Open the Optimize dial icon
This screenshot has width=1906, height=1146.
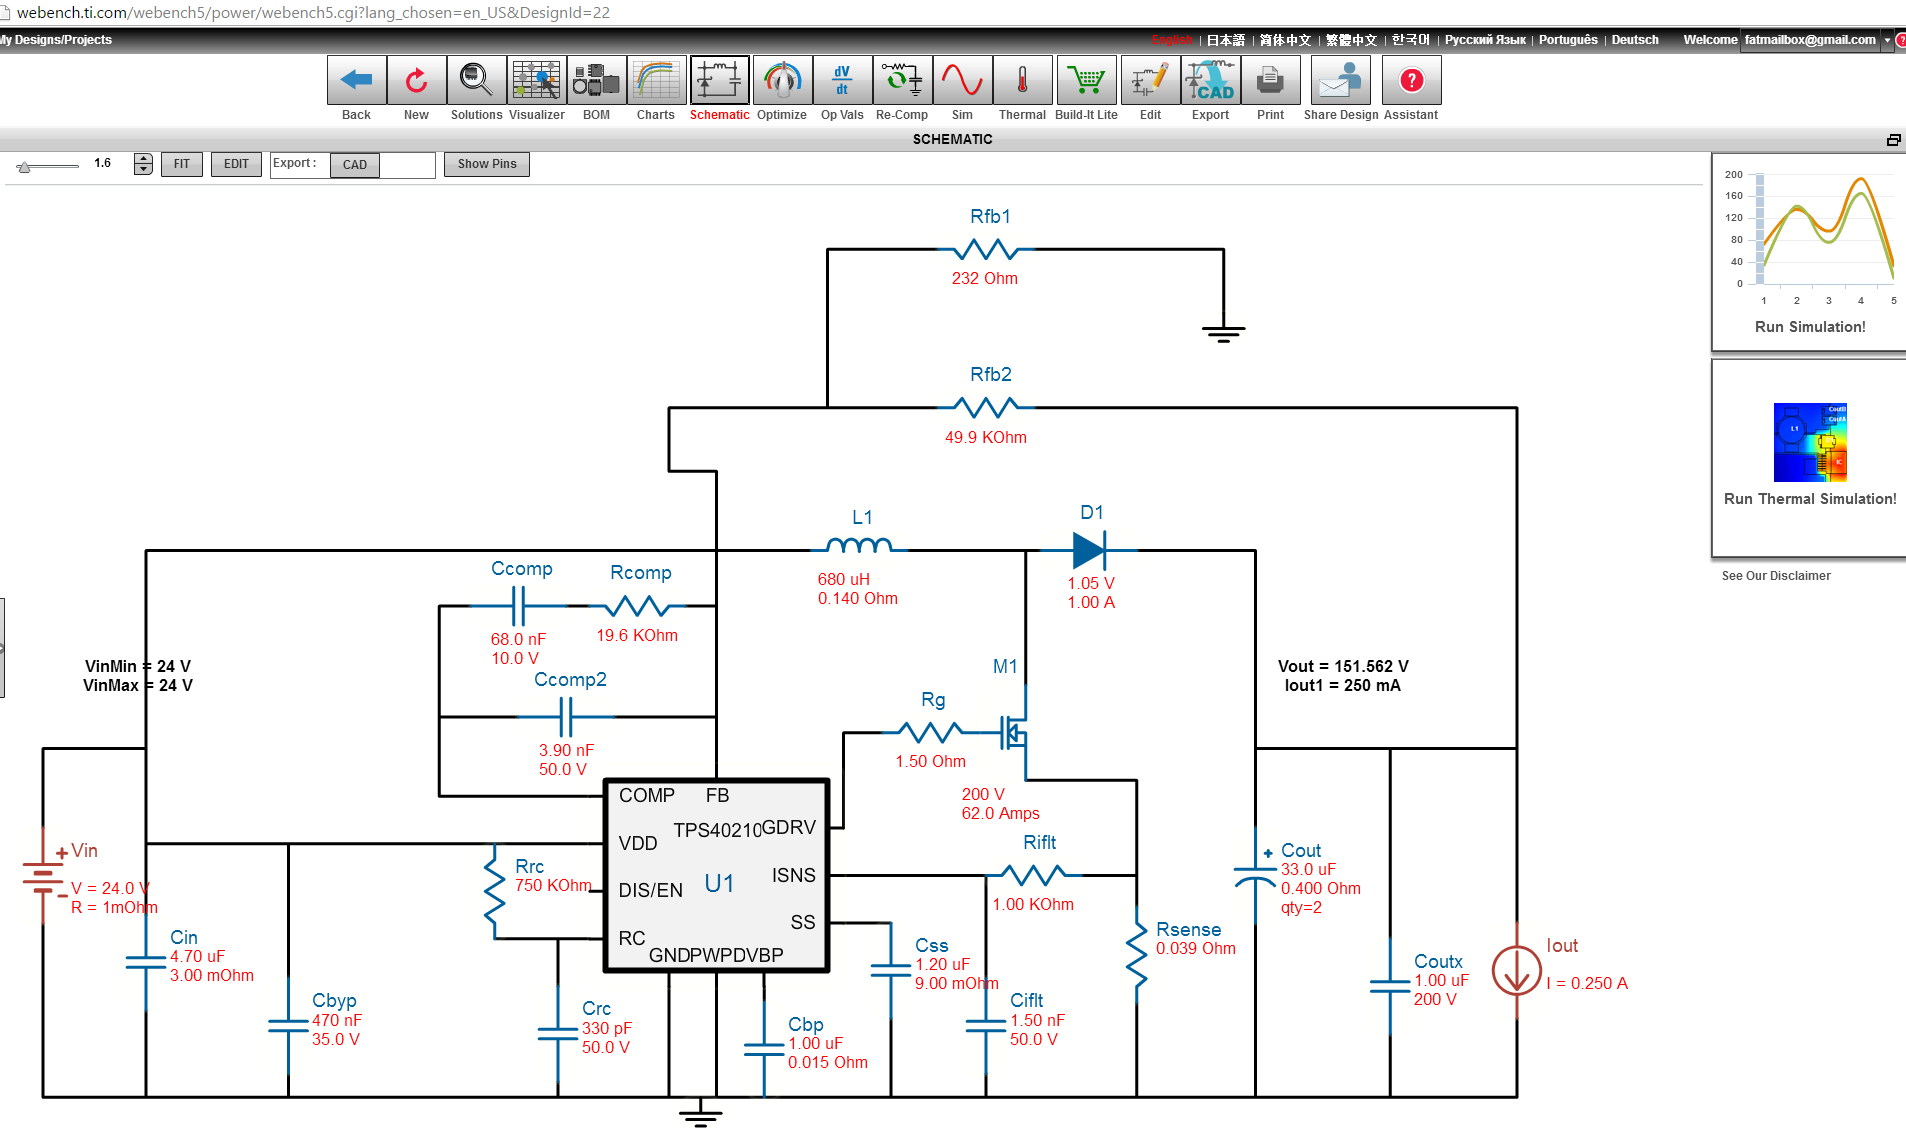(x=782, y=80)
